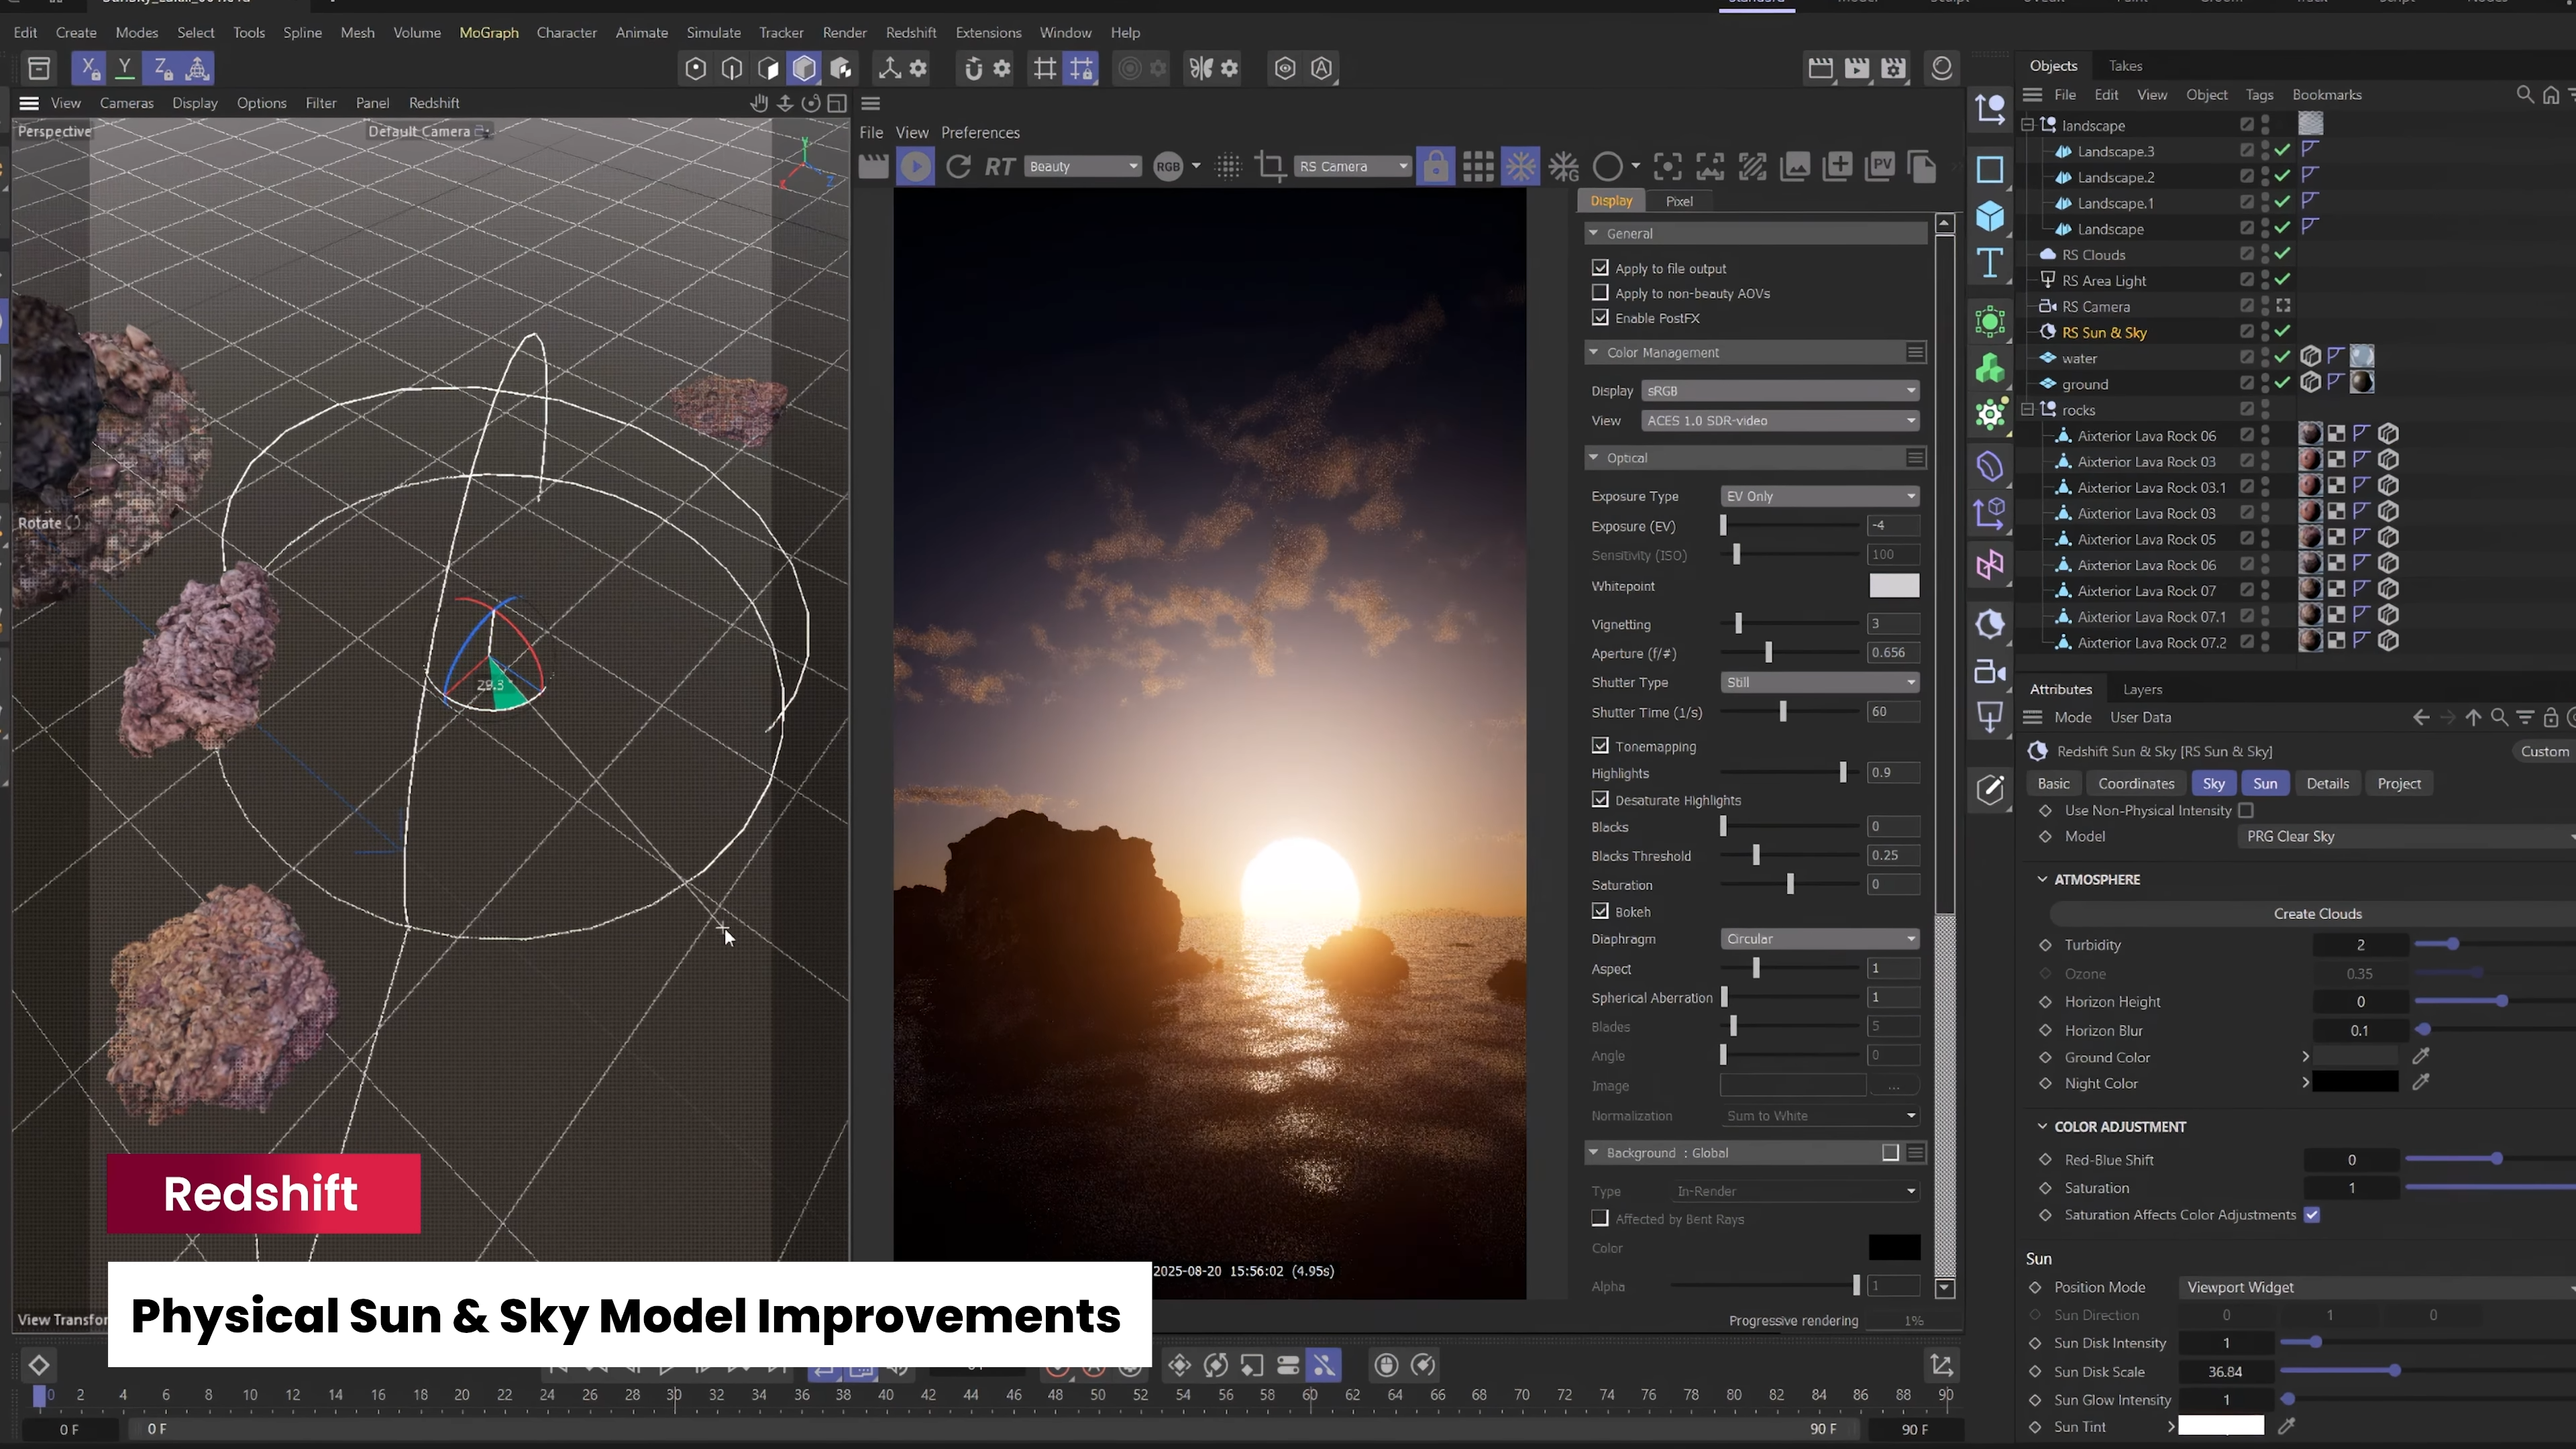Open the Exposure Type dropdown
Viewport: 2576px width, 1449px height.
1819,496
